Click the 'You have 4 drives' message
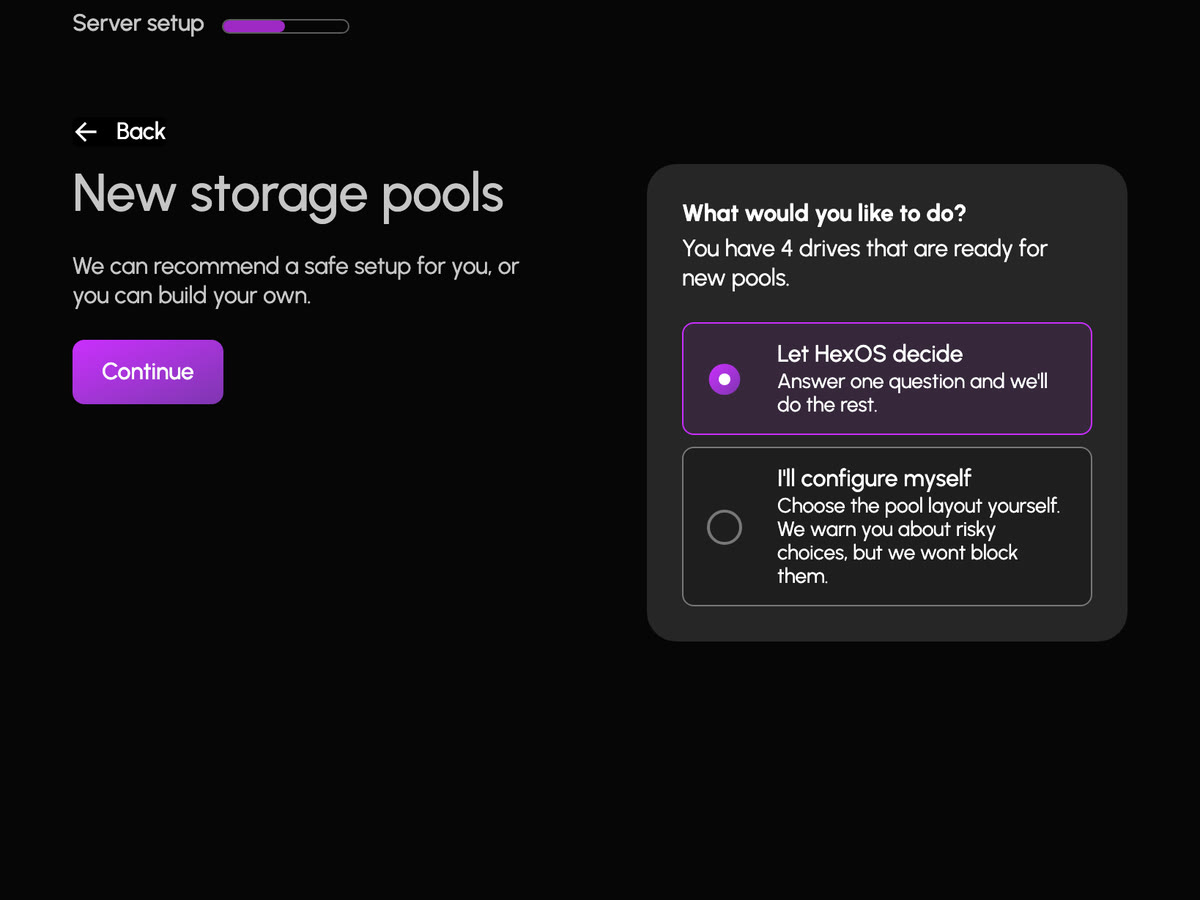 pos(864,263)
